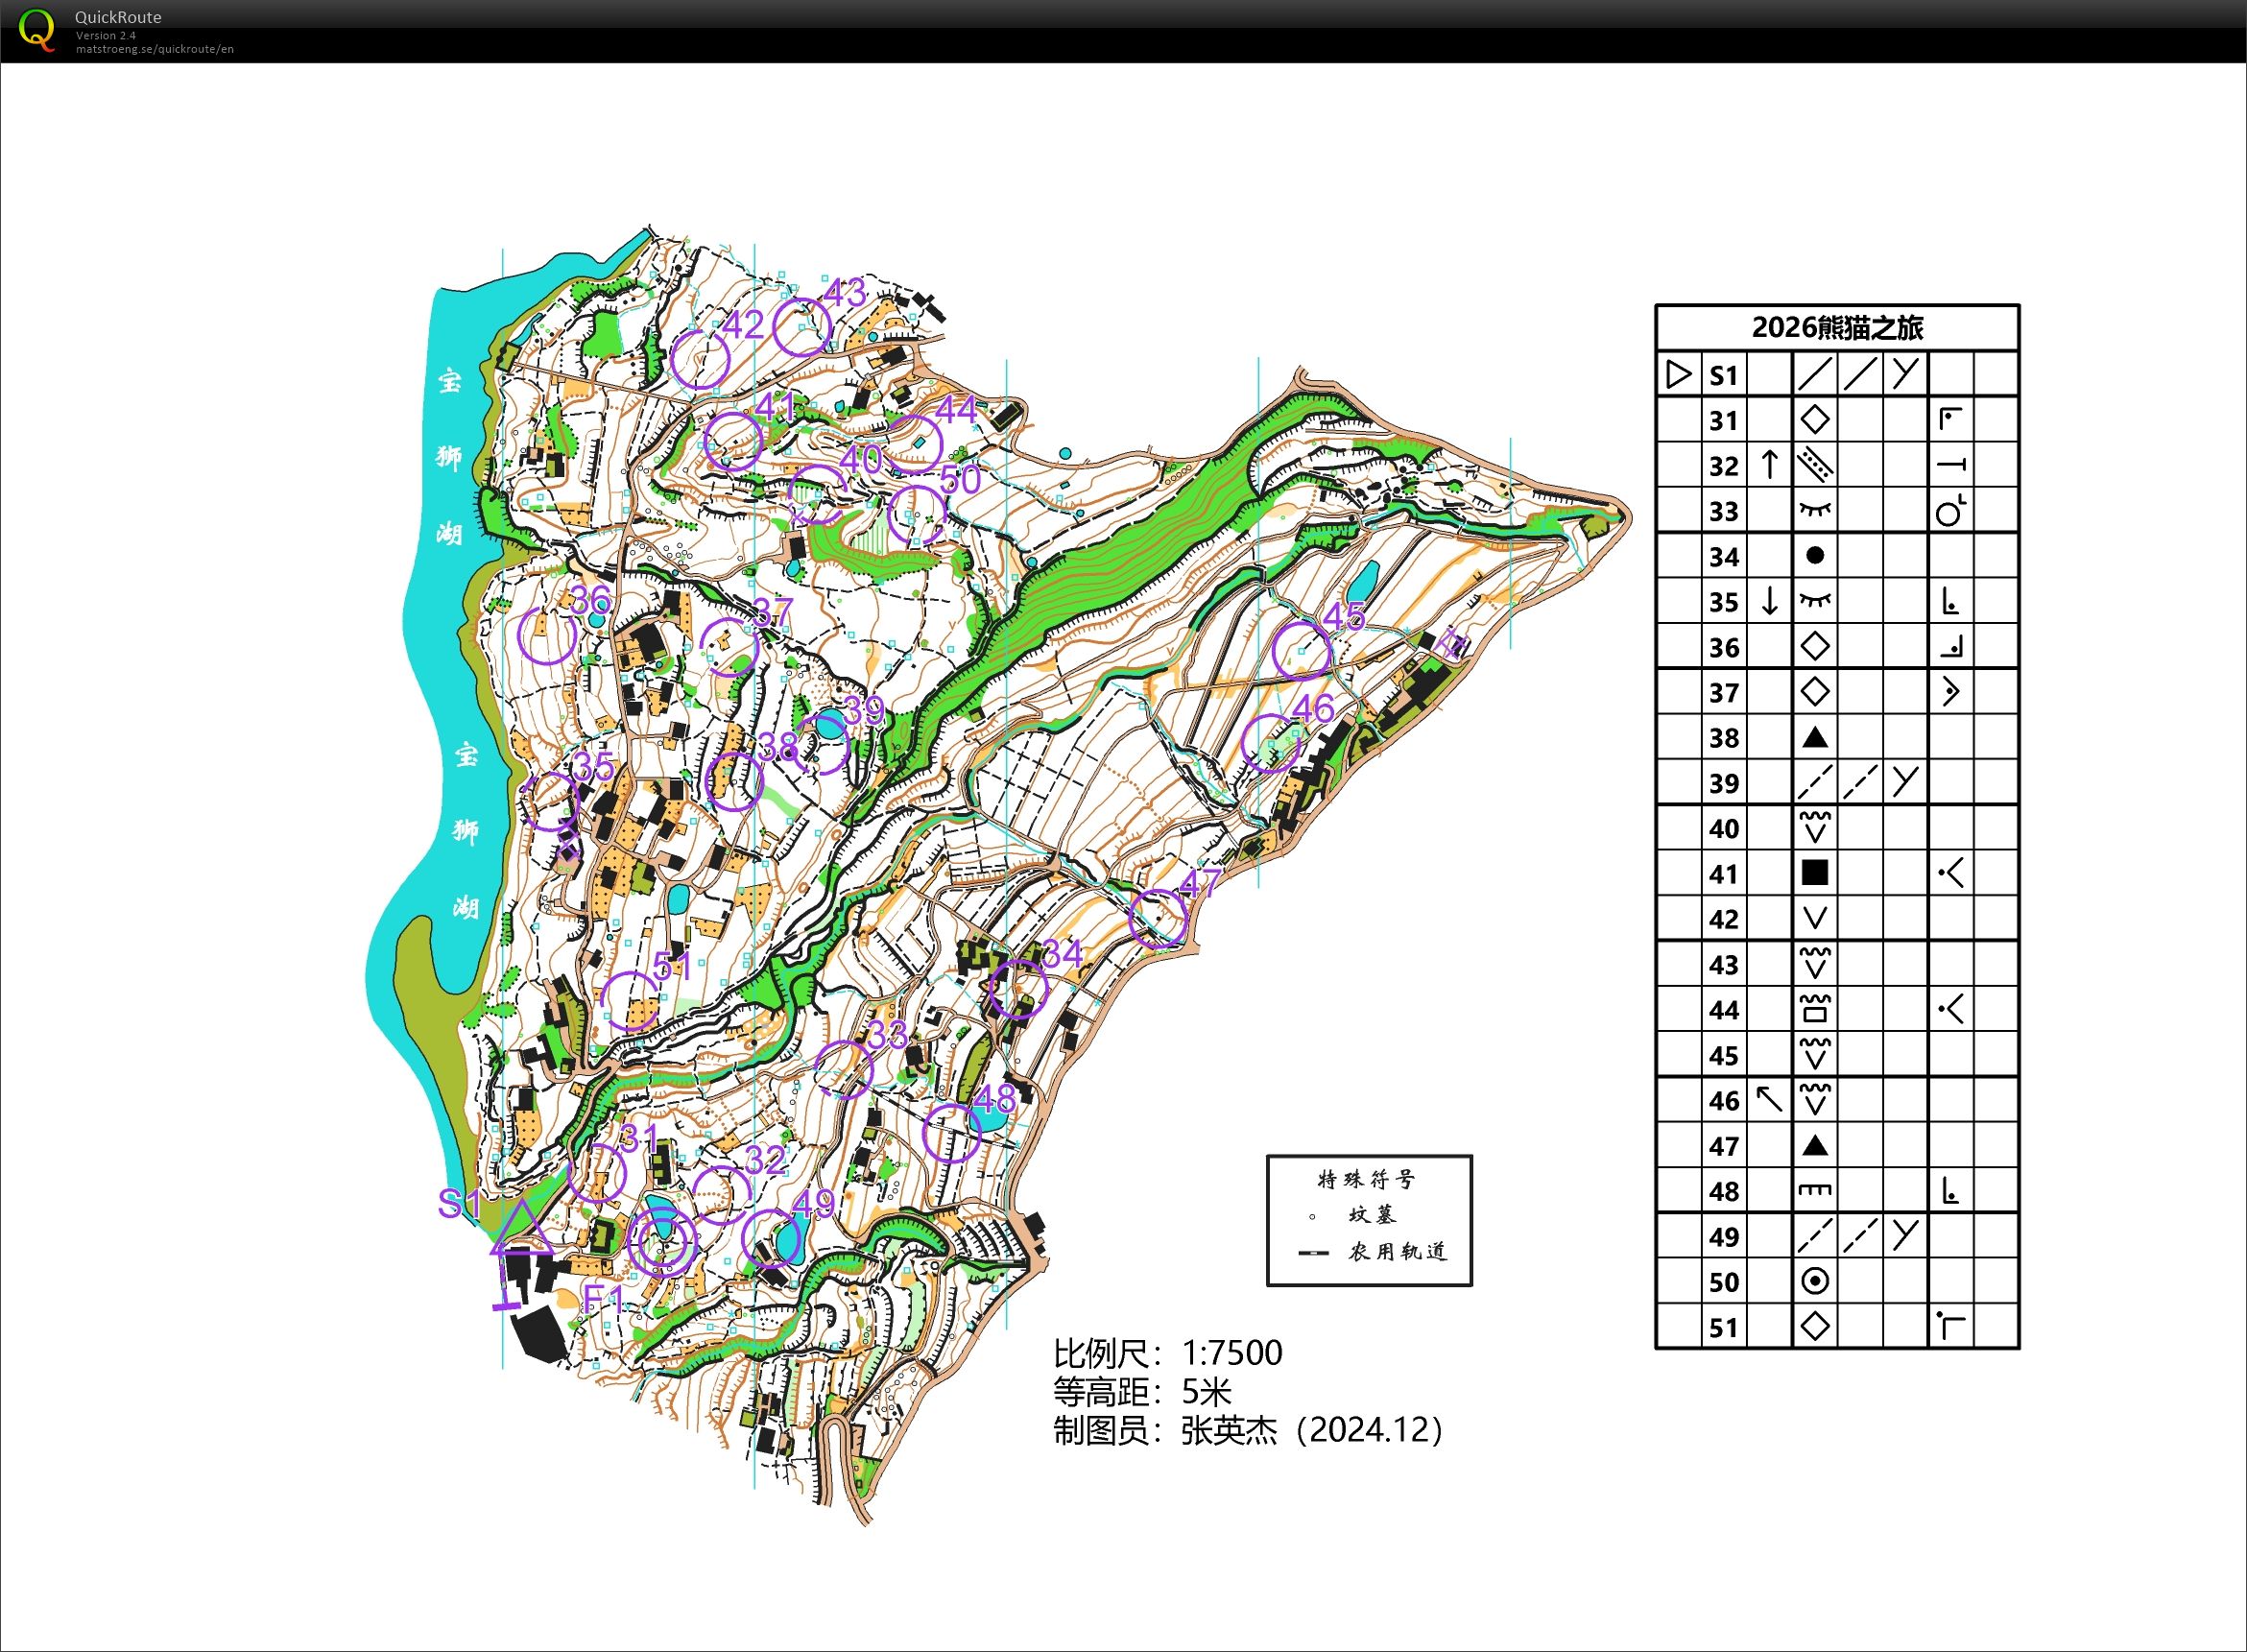Click the F1 finish double circle
2247x1652 pixels.
(662, 1242)
